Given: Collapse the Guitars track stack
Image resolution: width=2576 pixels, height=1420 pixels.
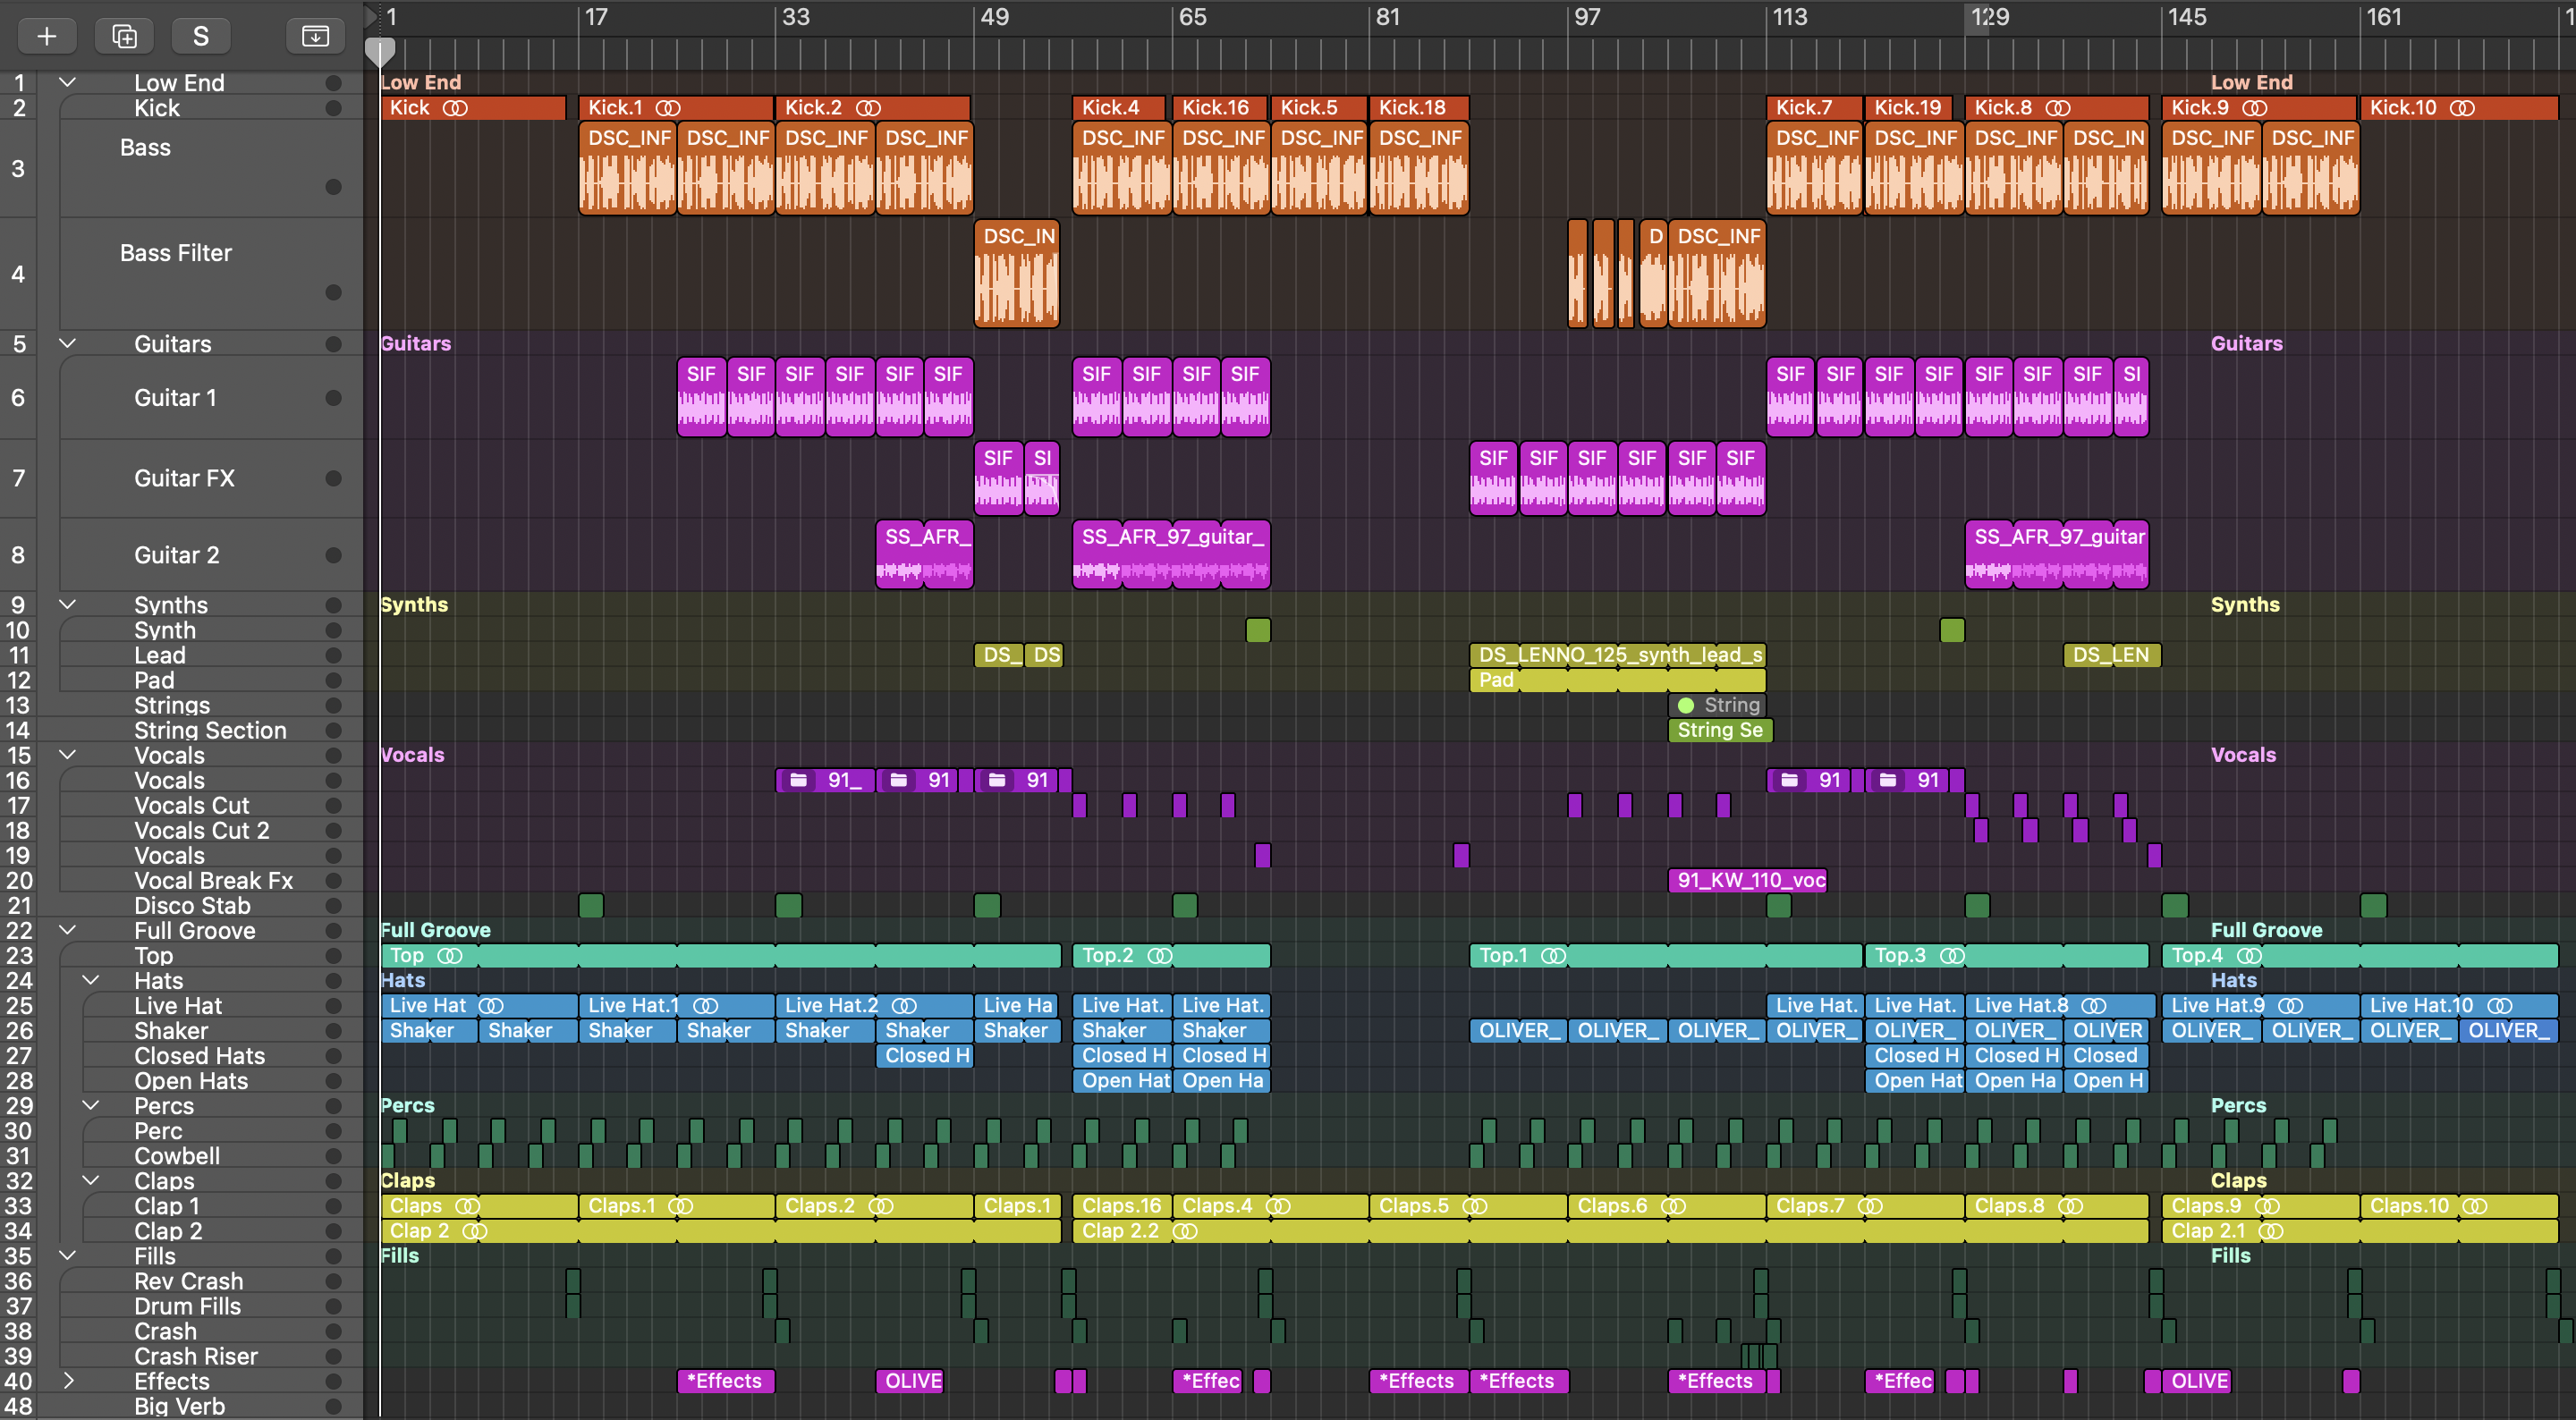Looking at the screenshot, I should [67, 344].
